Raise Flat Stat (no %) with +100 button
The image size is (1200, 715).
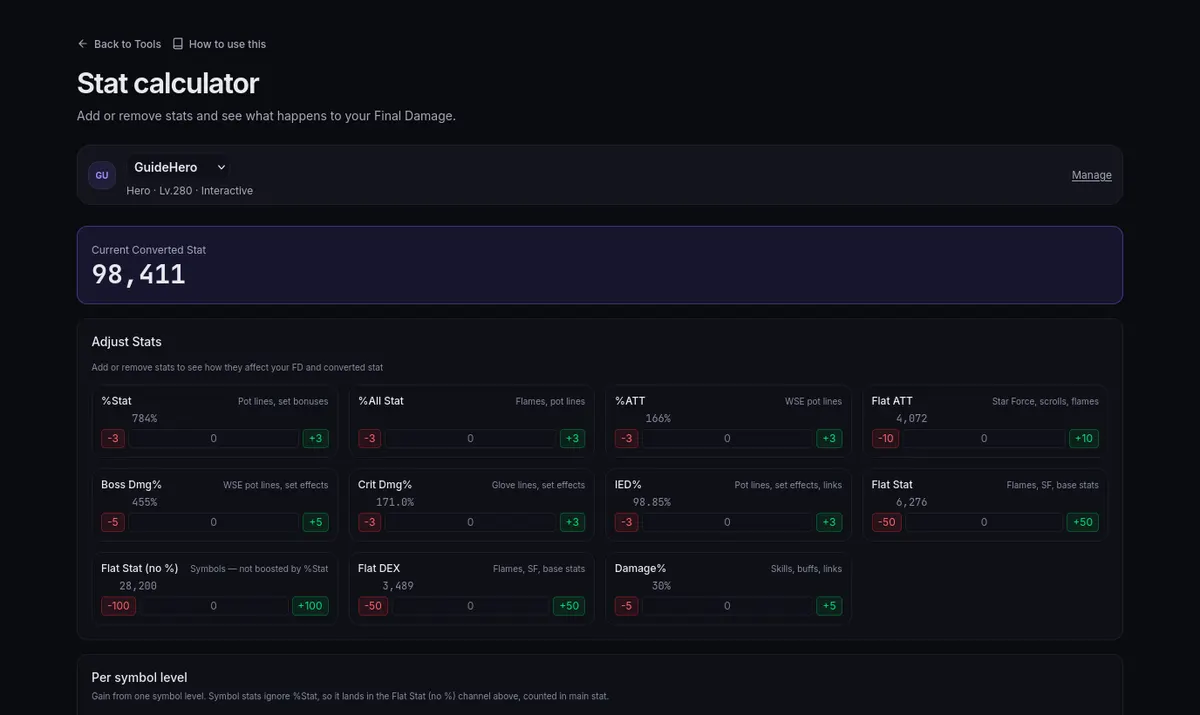pos(310,606)
